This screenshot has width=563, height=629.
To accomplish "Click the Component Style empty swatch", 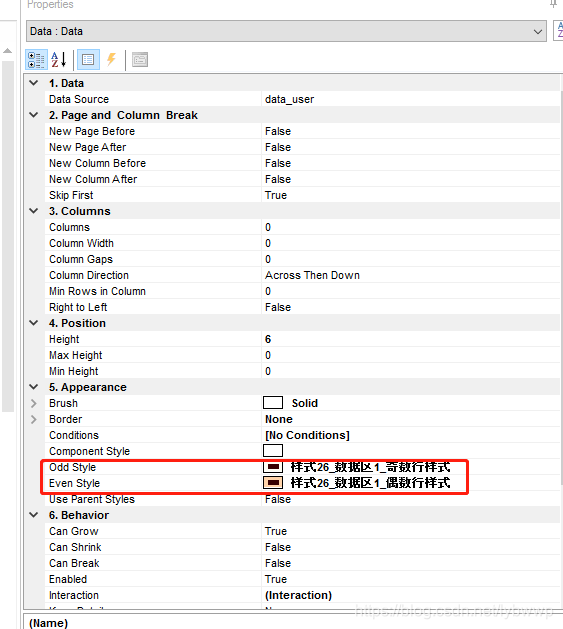I will [273, 451].
